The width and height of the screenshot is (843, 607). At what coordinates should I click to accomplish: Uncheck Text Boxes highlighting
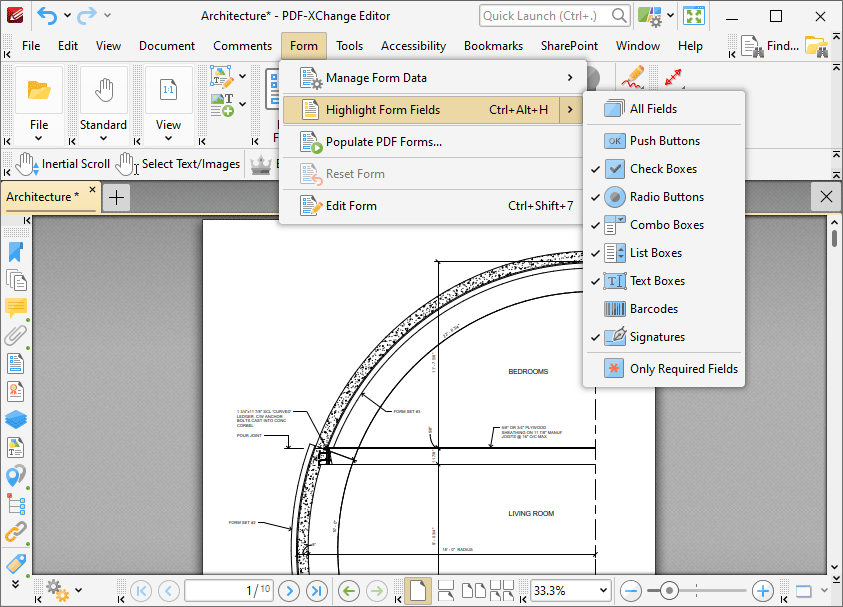click(664, 281)
